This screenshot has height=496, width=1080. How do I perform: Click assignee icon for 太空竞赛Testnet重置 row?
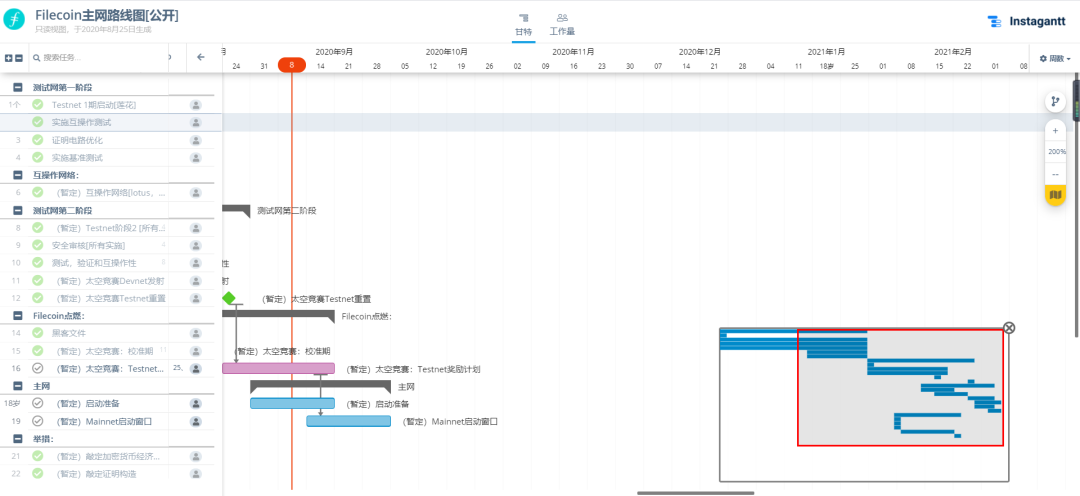196,298
